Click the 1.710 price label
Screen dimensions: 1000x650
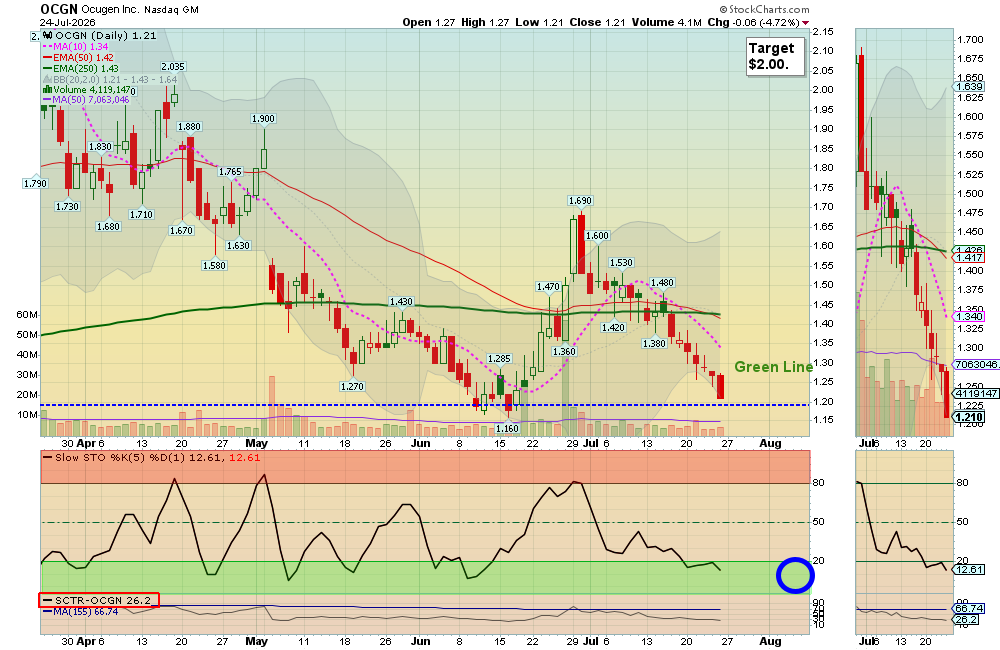coord(141,214)
